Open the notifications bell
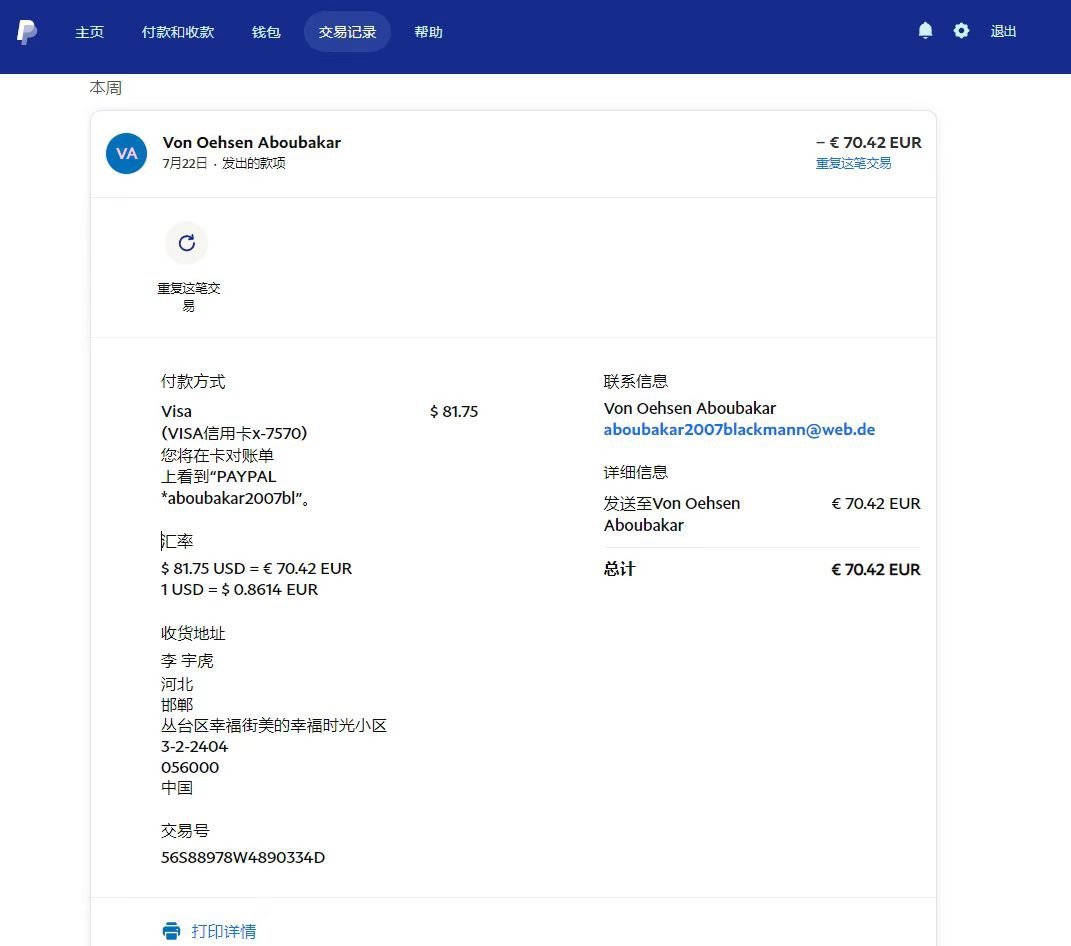 (925, 31)
